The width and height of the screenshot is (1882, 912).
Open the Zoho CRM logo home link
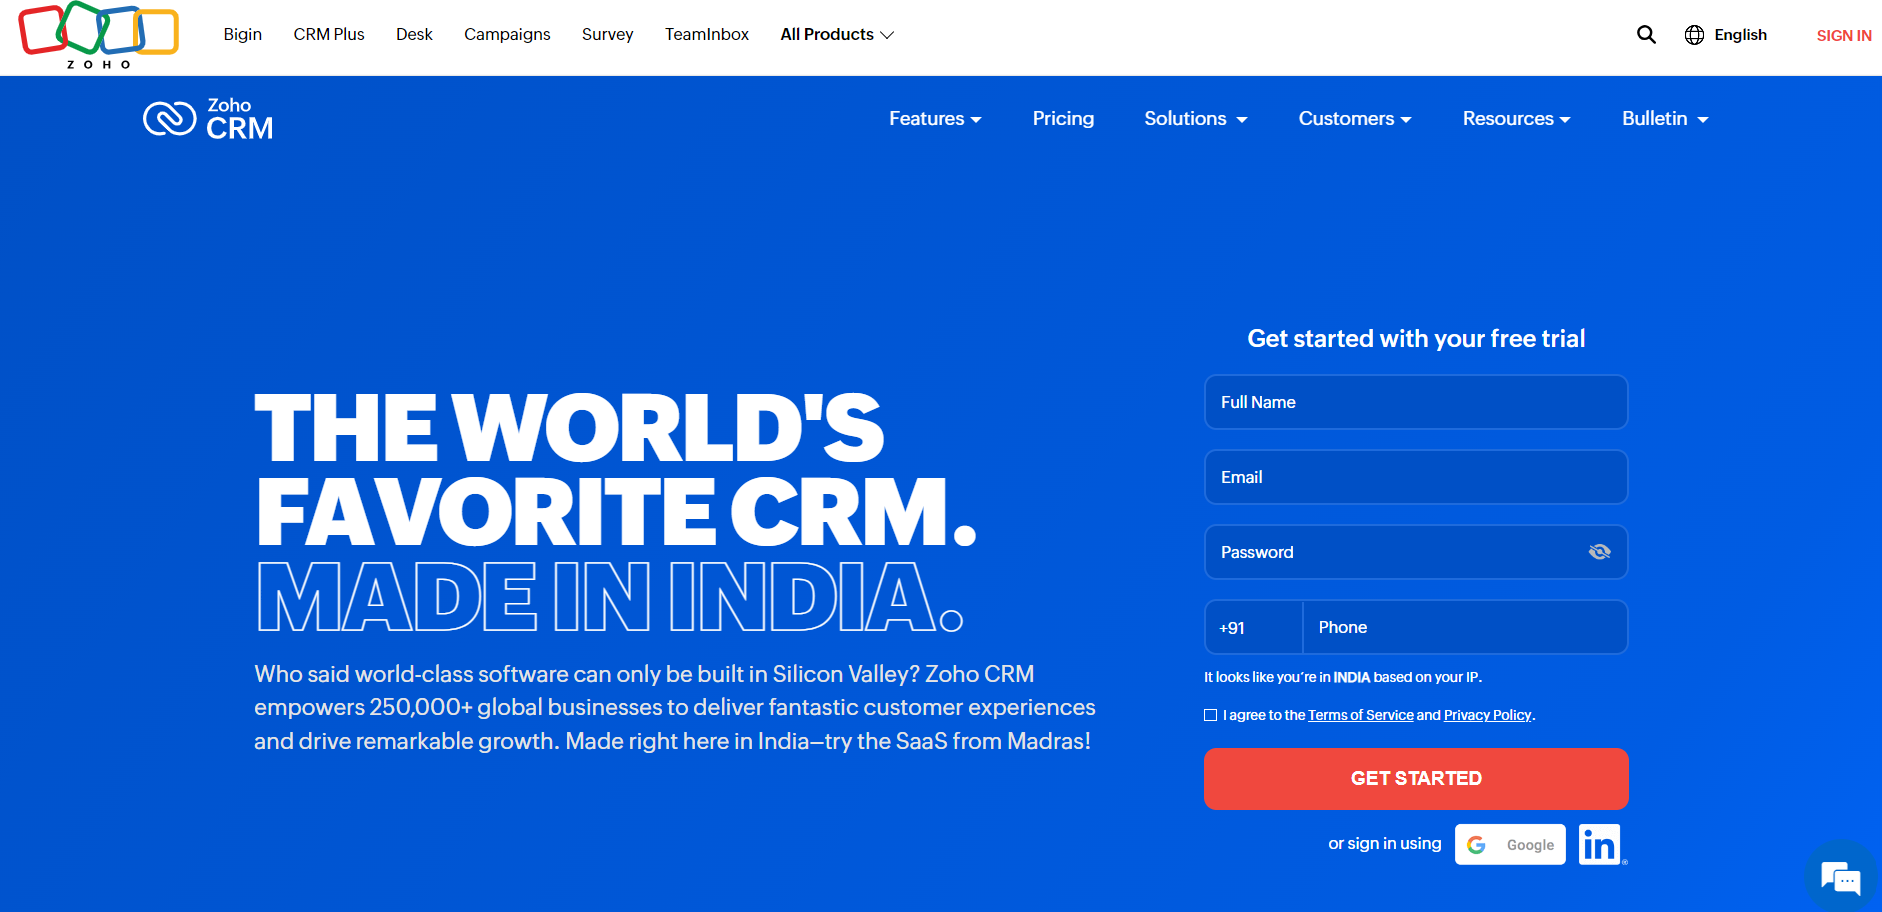pos(208,119)
